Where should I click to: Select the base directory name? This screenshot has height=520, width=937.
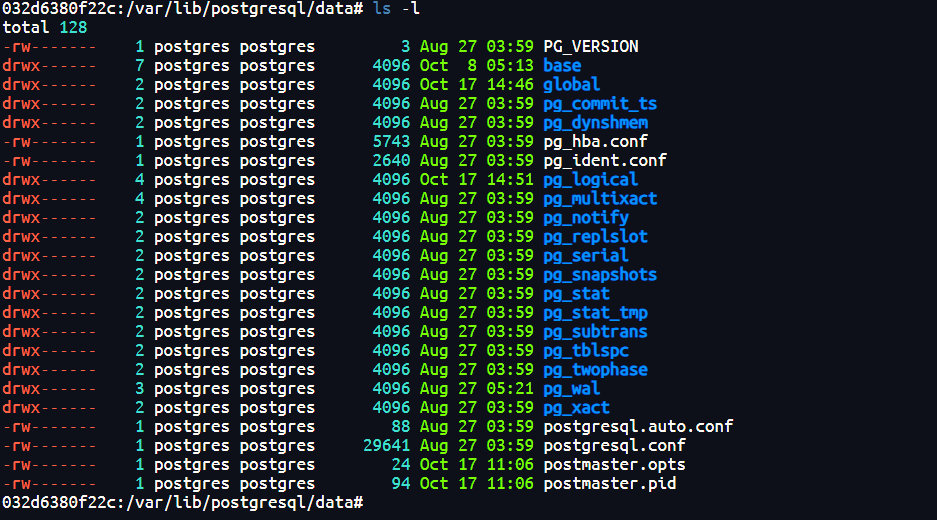pos(562,66)
